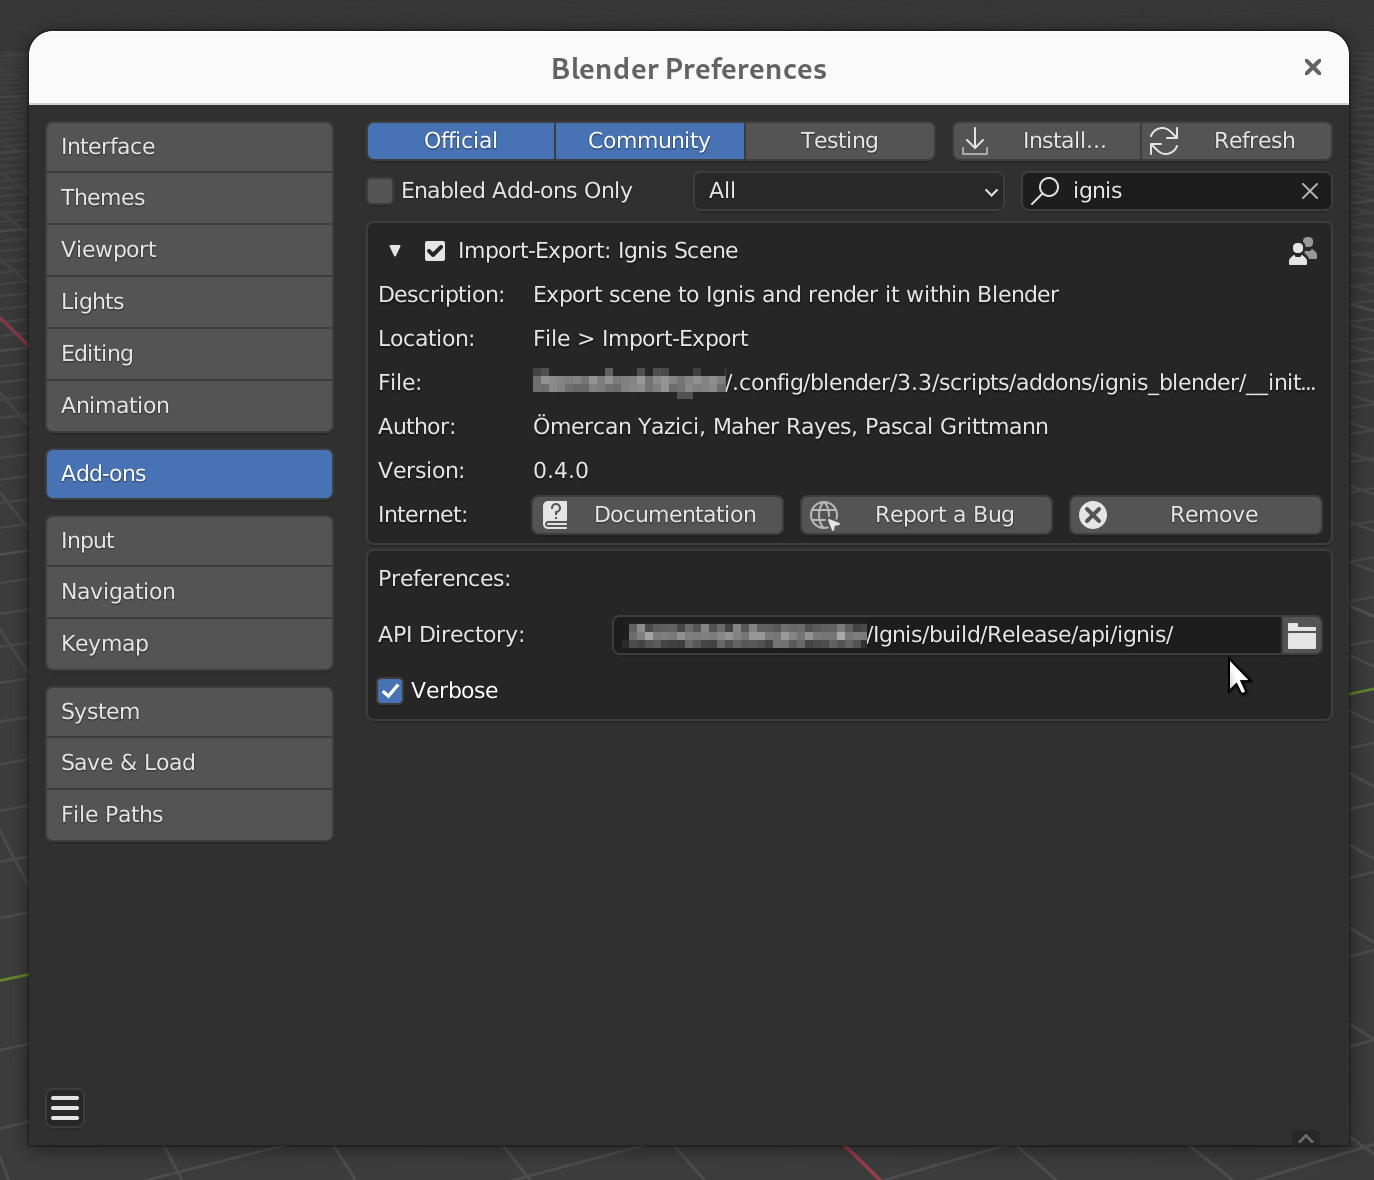Open Keymap preferences
Screen dimensions: 1374x1180
[189, 644]
